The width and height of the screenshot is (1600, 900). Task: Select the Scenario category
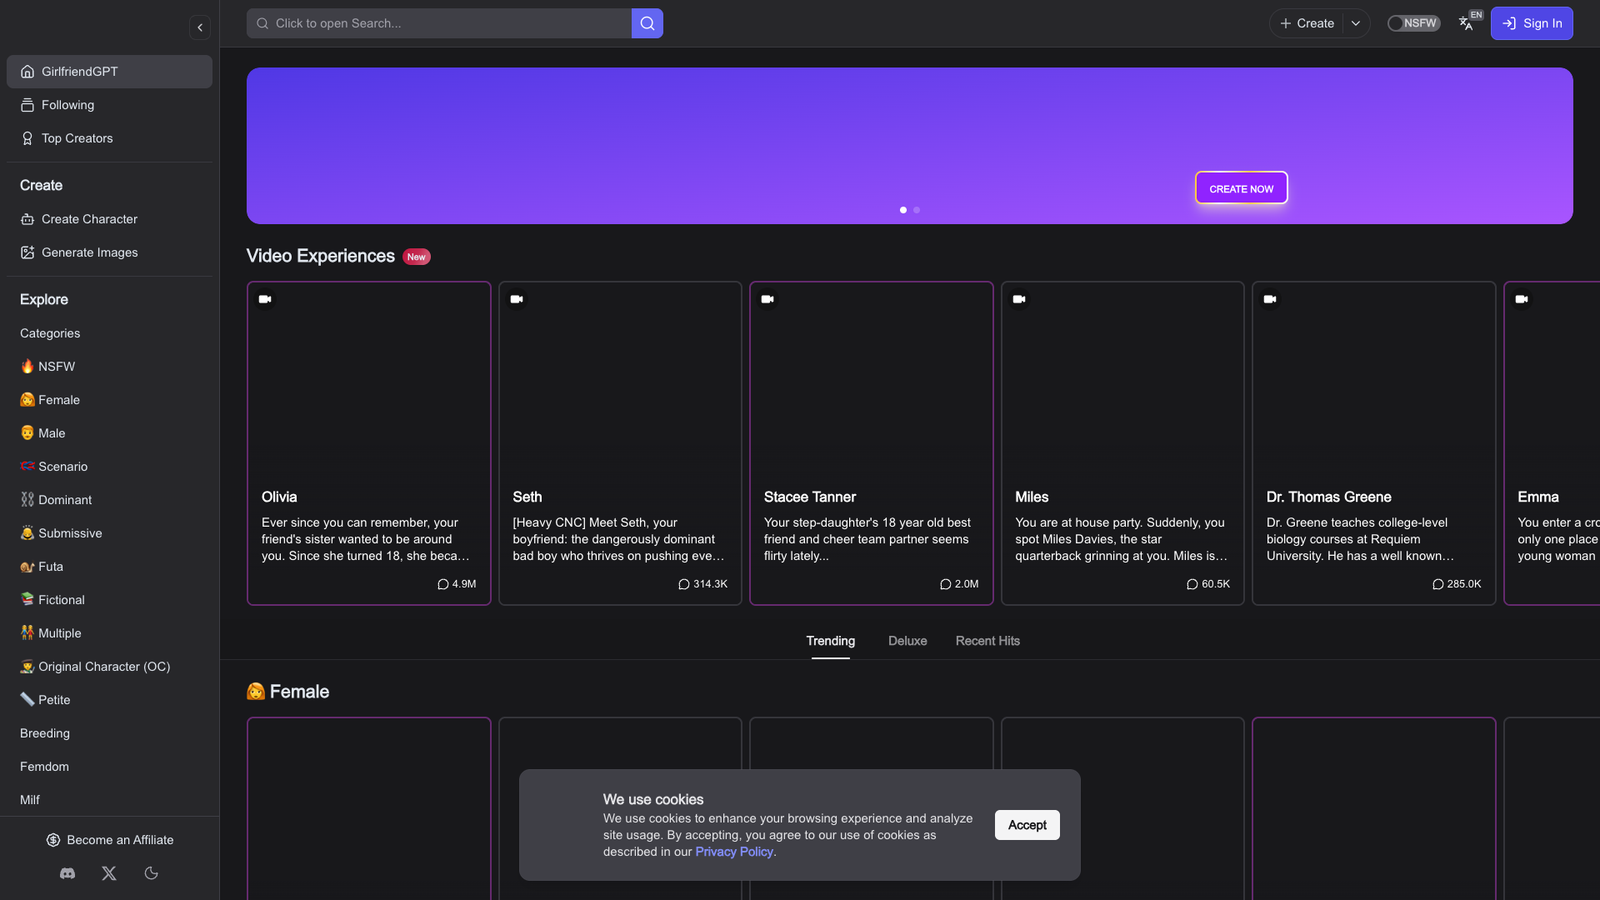coord(54,466)
